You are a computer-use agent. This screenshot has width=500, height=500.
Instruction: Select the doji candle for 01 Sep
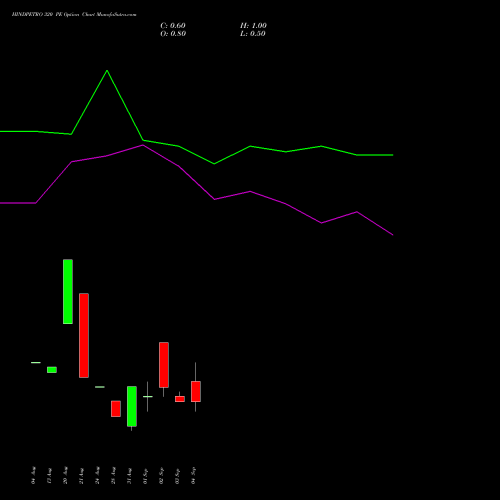click(x=148, y=396)
